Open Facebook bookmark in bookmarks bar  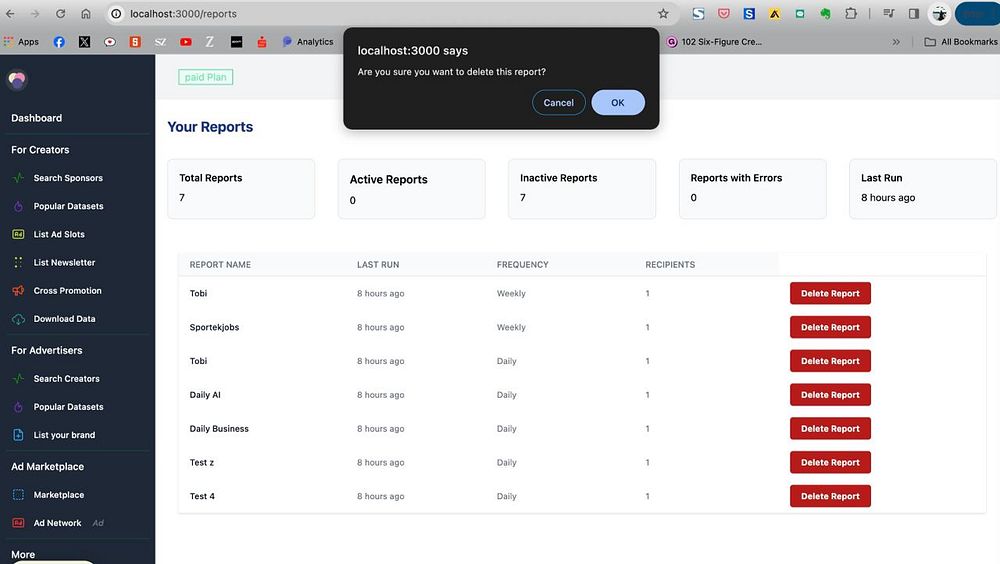pos(59,41)
